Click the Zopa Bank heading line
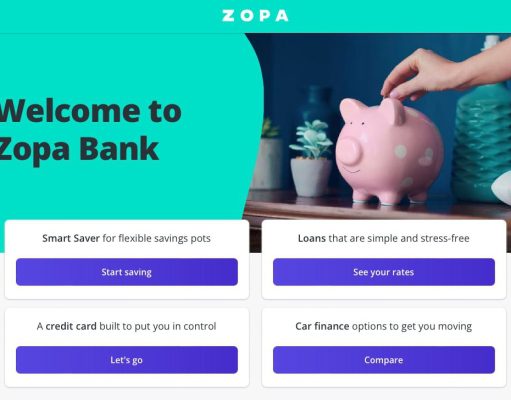Viewport: 511px width, 400px height. pyautogui.click(x=79, y=148)
